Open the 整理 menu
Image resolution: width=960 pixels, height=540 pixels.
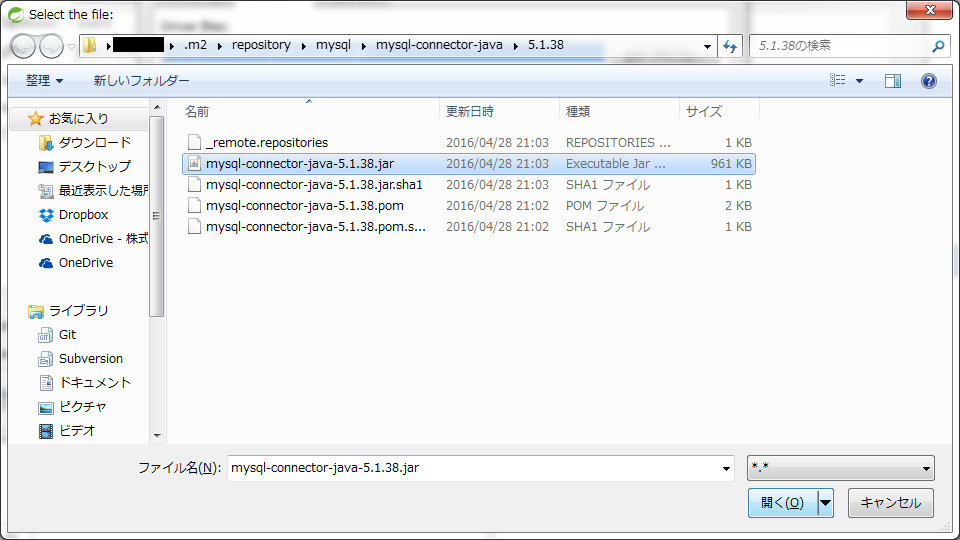44,81
